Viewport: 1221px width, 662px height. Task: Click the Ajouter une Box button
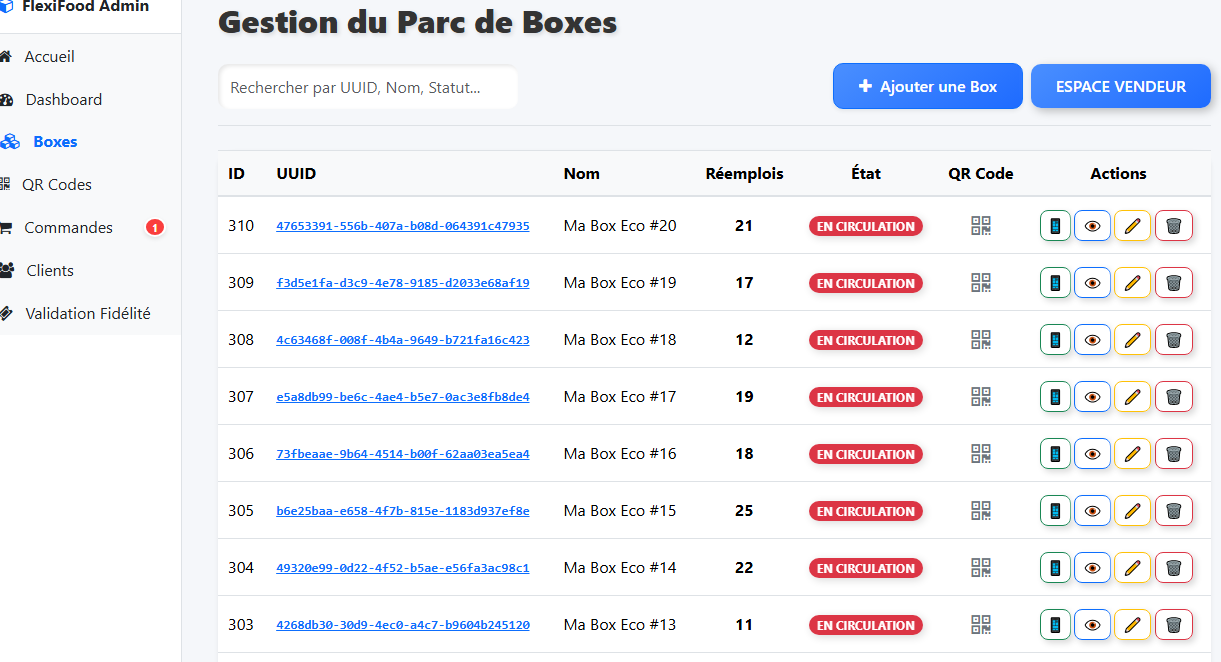point(927,87)
